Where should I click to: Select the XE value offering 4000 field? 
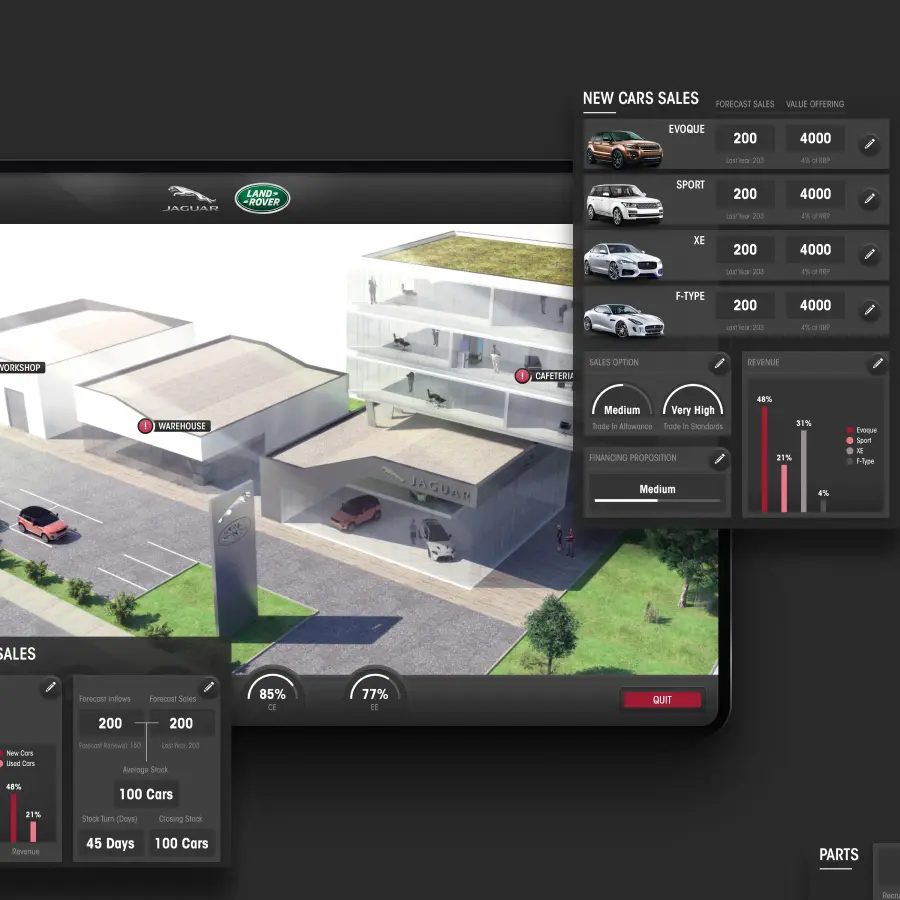(x=815, y=250)
